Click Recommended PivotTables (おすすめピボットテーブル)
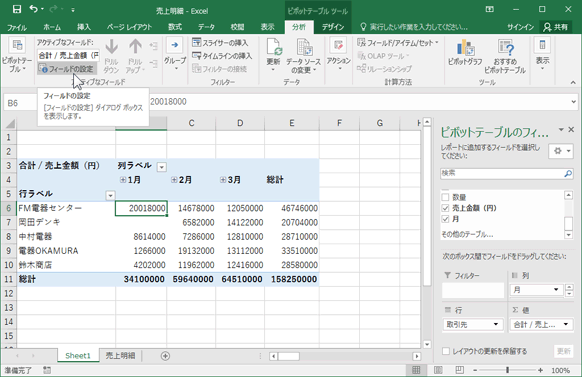 [x=505, y=56]
